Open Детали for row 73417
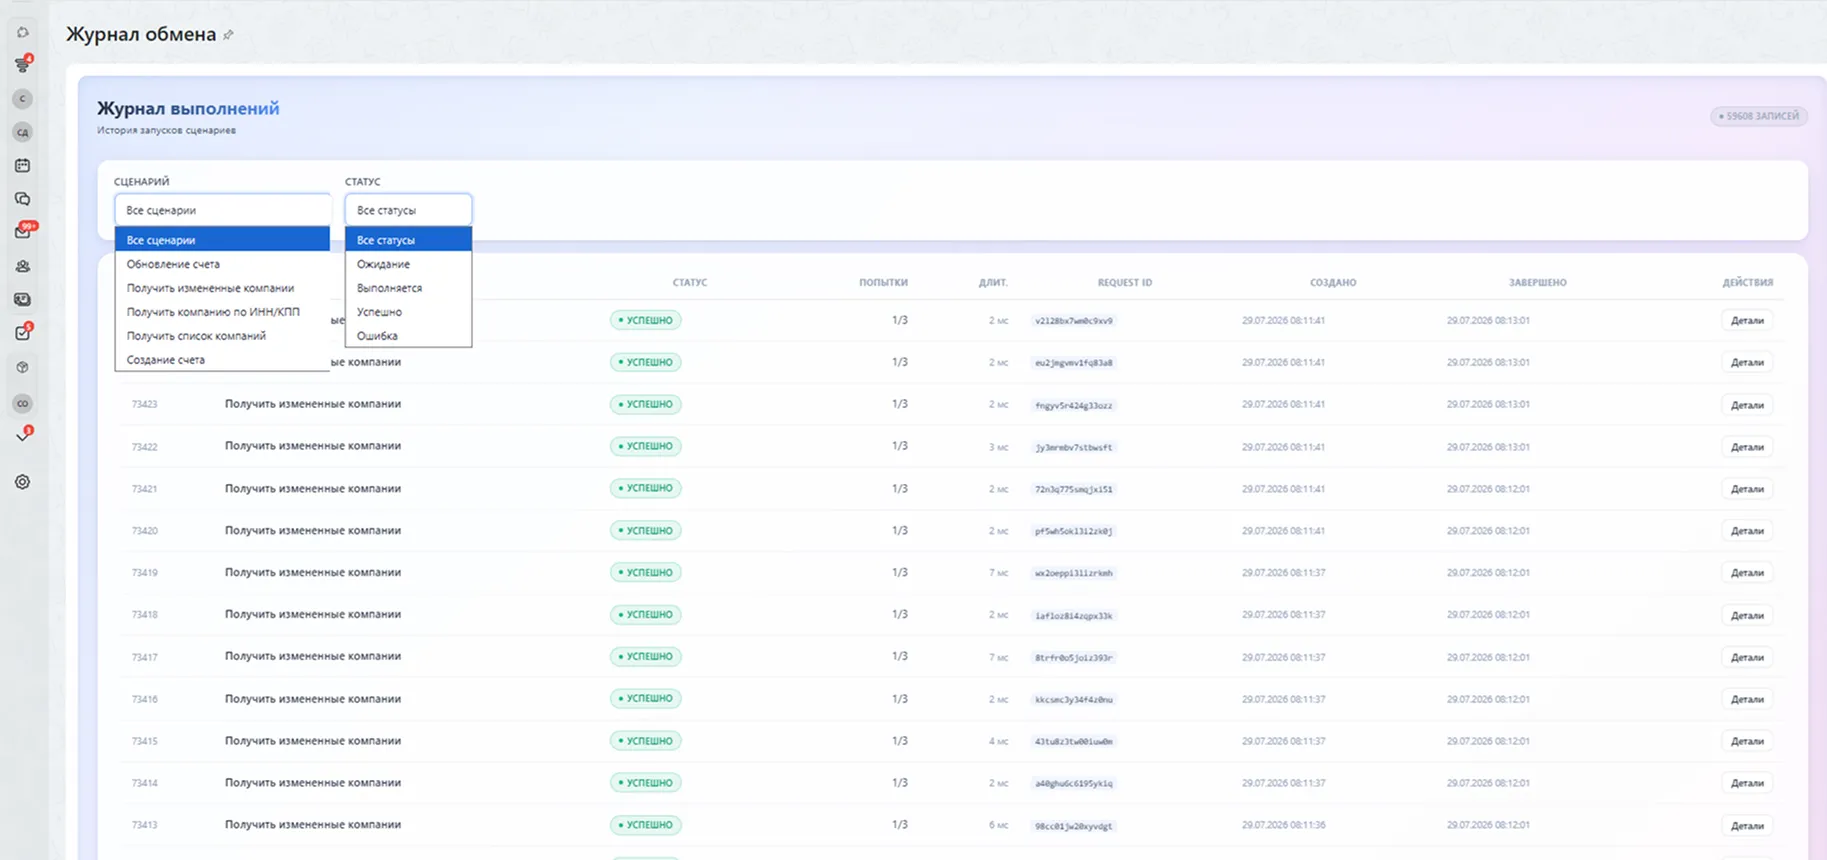This screenshot has width=1827, height=860. [x=1747, y=657]
